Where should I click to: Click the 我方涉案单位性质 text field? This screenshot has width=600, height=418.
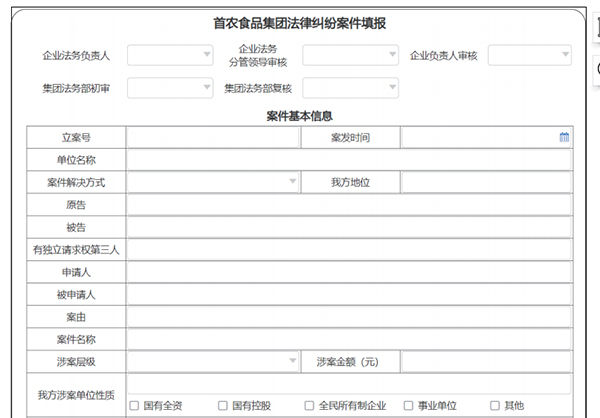[349, 384]
